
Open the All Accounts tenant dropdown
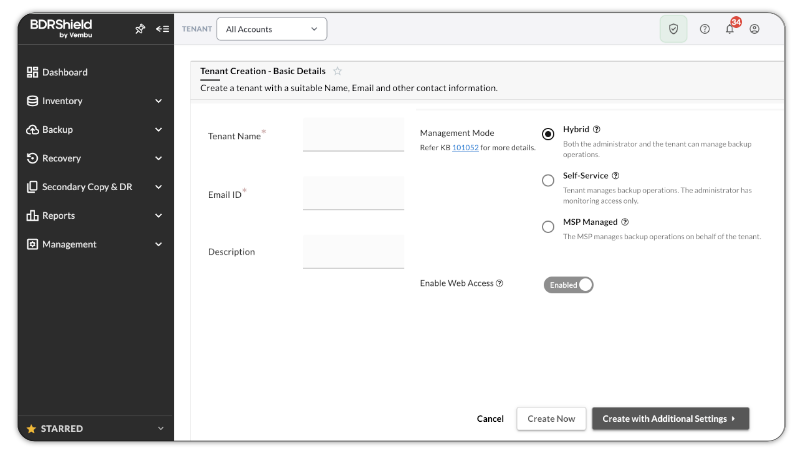coord(271,29)
